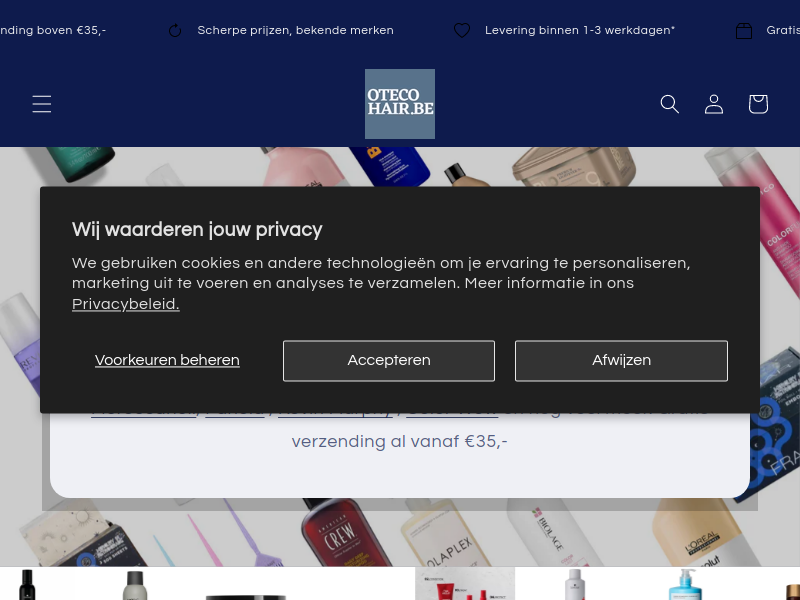Click the box icon beside Gratis text
This screenshot has width=800, height=600.
[744, 31]
